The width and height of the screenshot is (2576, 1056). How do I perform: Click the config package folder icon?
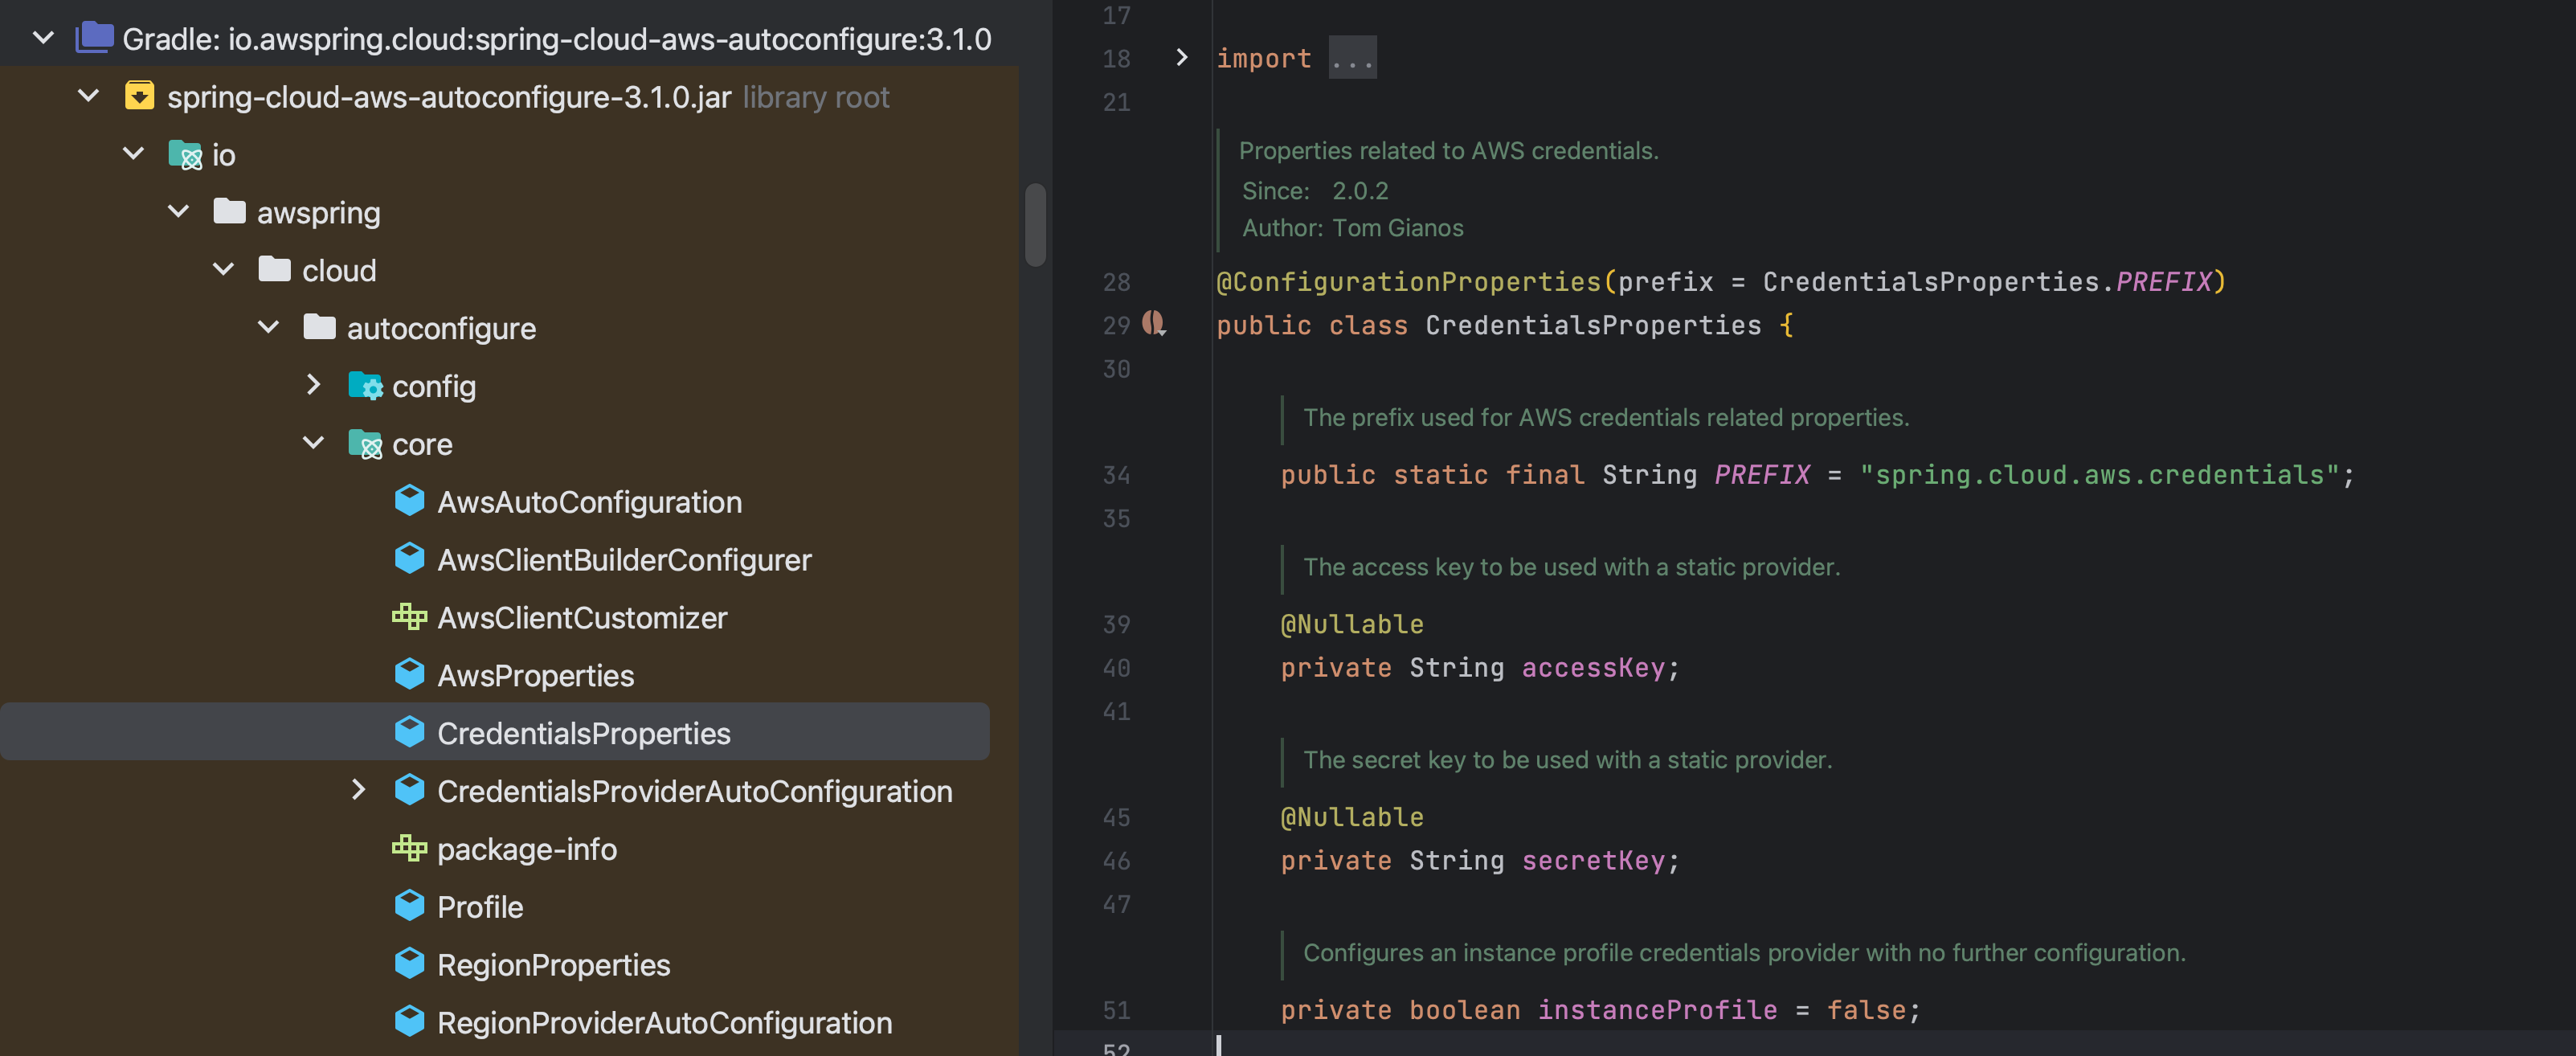[x=365, y=386]
